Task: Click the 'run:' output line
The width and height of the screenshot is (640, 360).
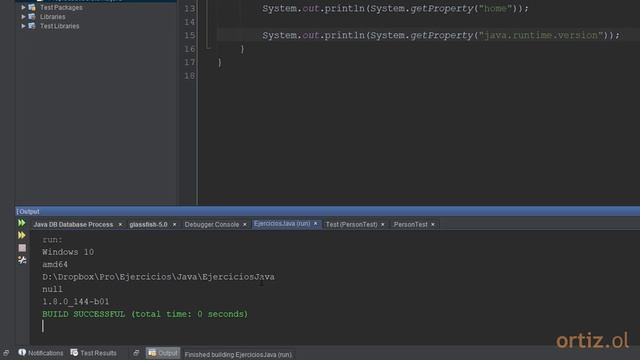Action: click(52, 240)
